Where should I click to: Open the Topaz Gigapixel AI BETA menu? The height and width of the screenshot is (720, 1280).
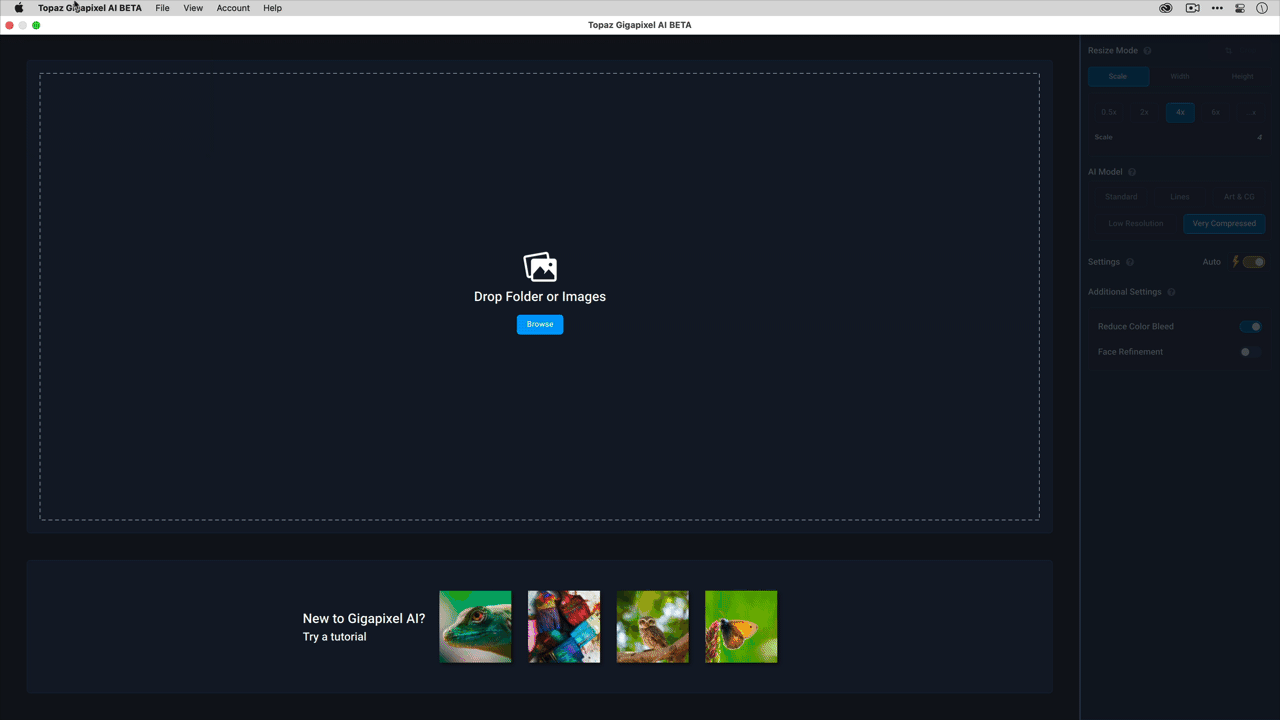(90, 8)
